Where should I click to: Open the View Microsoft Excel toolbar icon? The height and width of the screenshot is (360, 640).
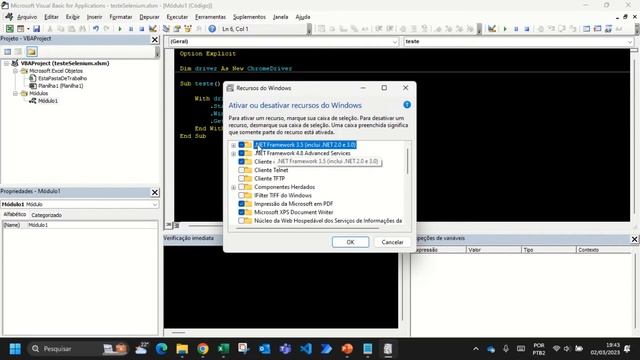pyautogui.click(x=9, y=29)
